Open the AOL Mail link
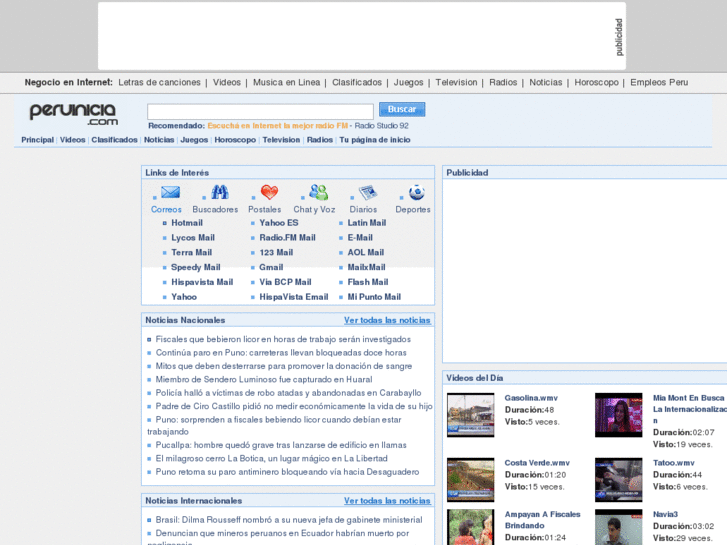Viewport: 727px width, 545px height. tap(366, 252)
